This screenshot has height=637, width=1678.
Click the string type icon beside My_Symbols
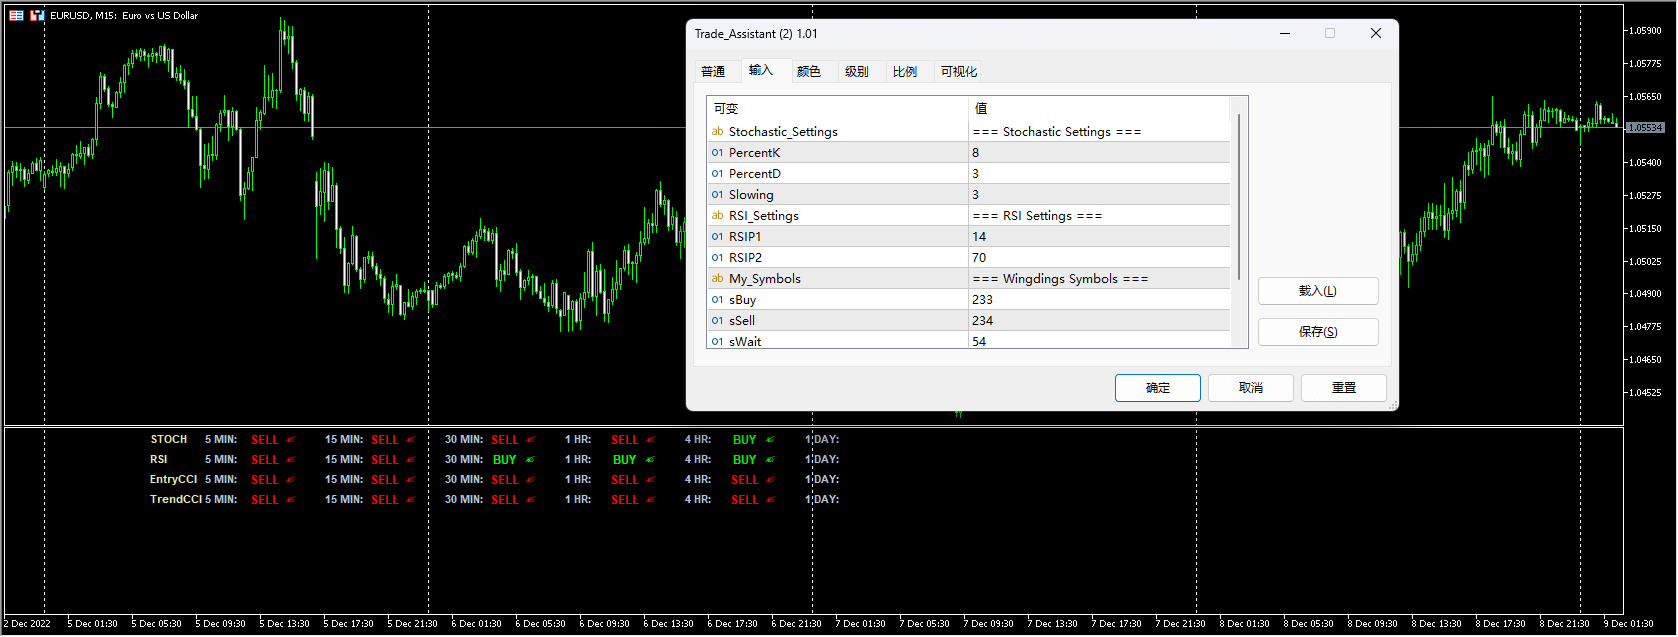[717, 279]
